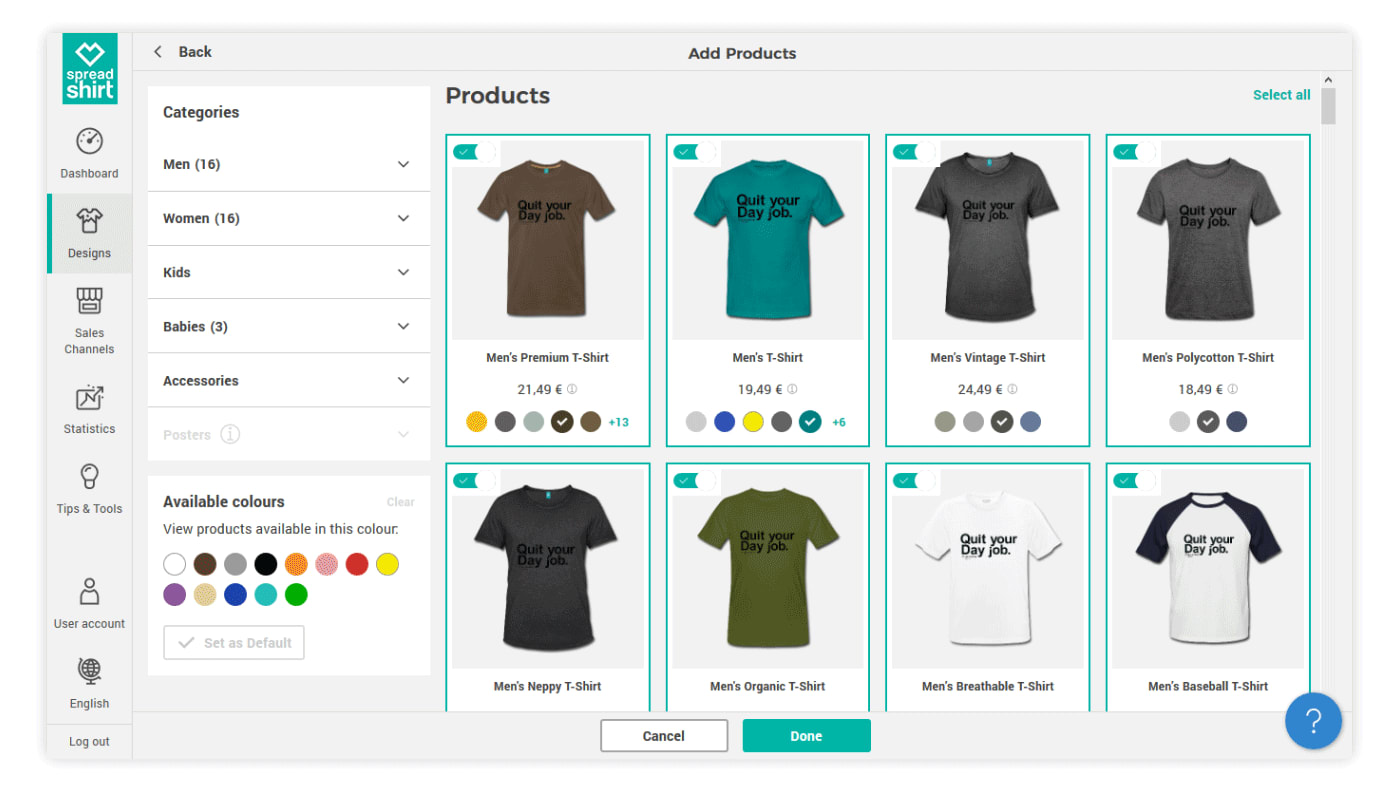Open the Dashboard gauge icon
Screen dimensions: 1400x800
click(89, 141)
